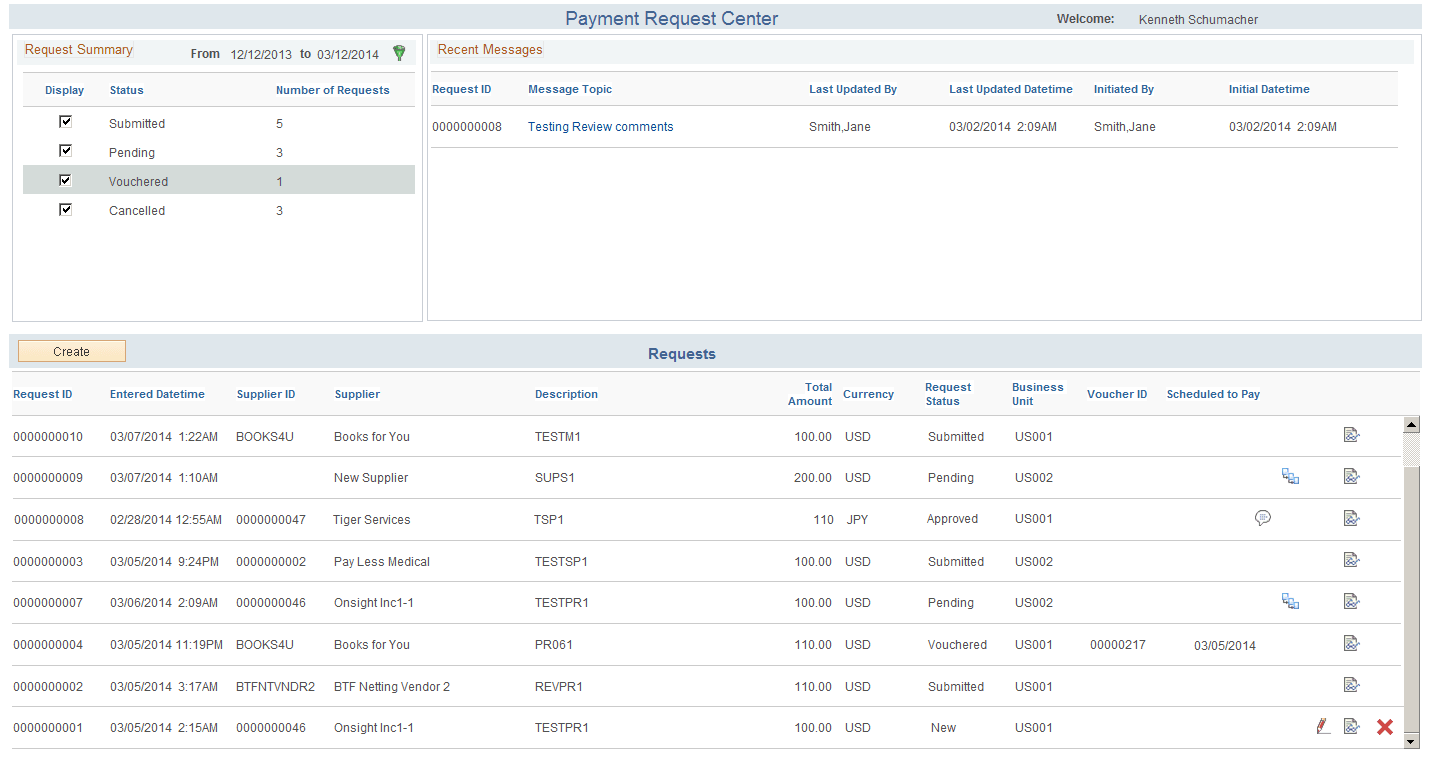Open the Request Summary section header

78,49
